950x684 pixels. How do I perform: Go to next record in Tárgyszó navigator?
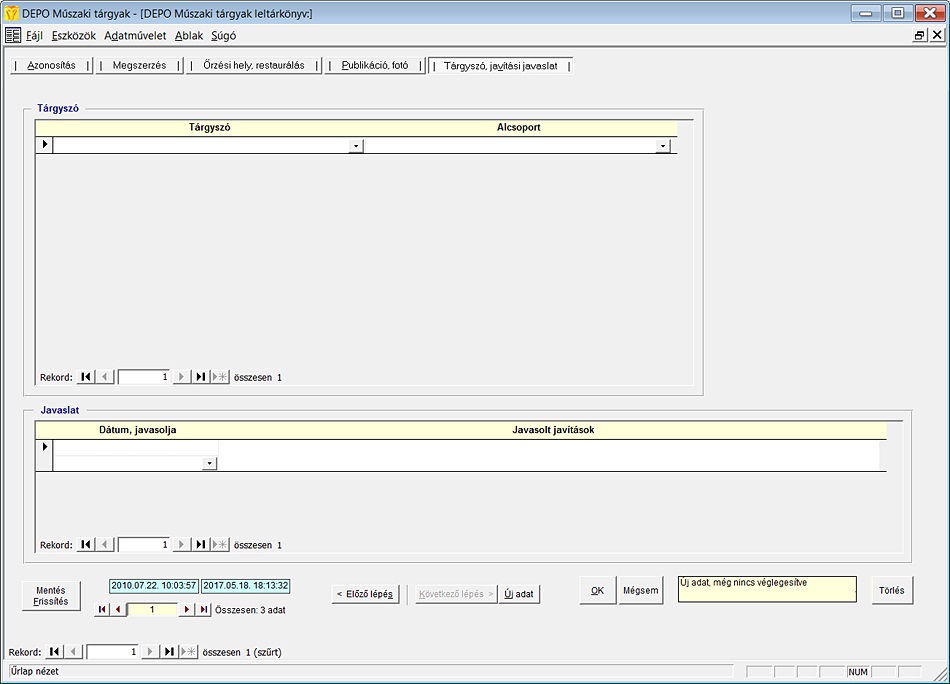point(181,377)
